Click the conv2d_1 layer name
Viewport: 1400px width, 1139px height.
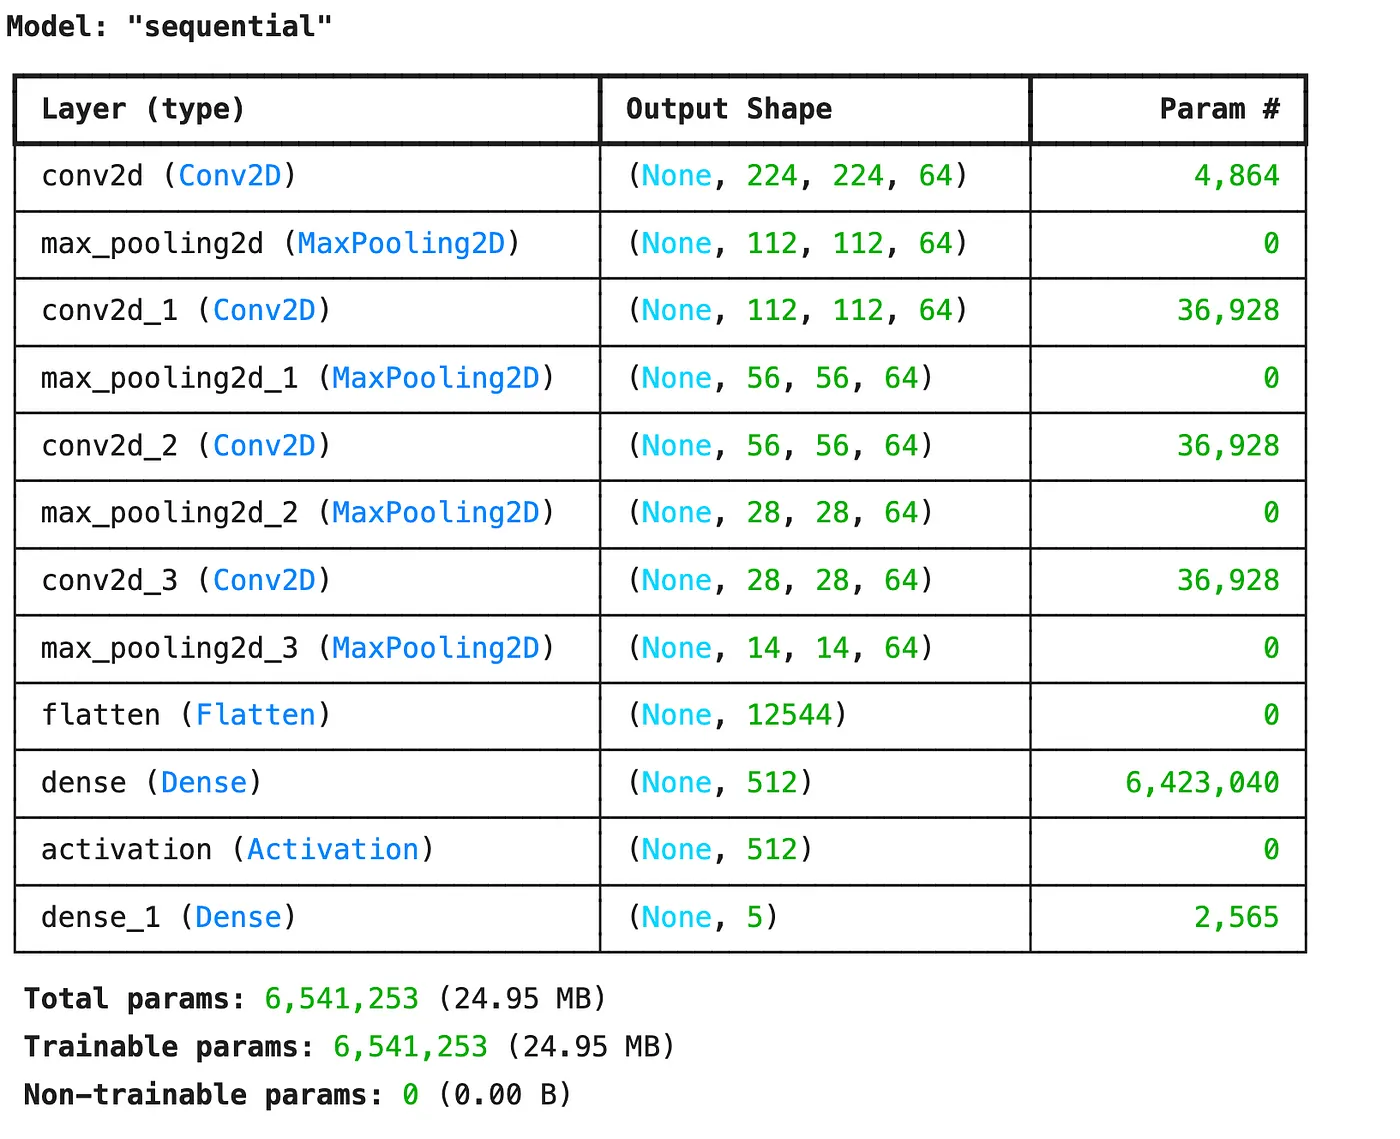point(109,311)
